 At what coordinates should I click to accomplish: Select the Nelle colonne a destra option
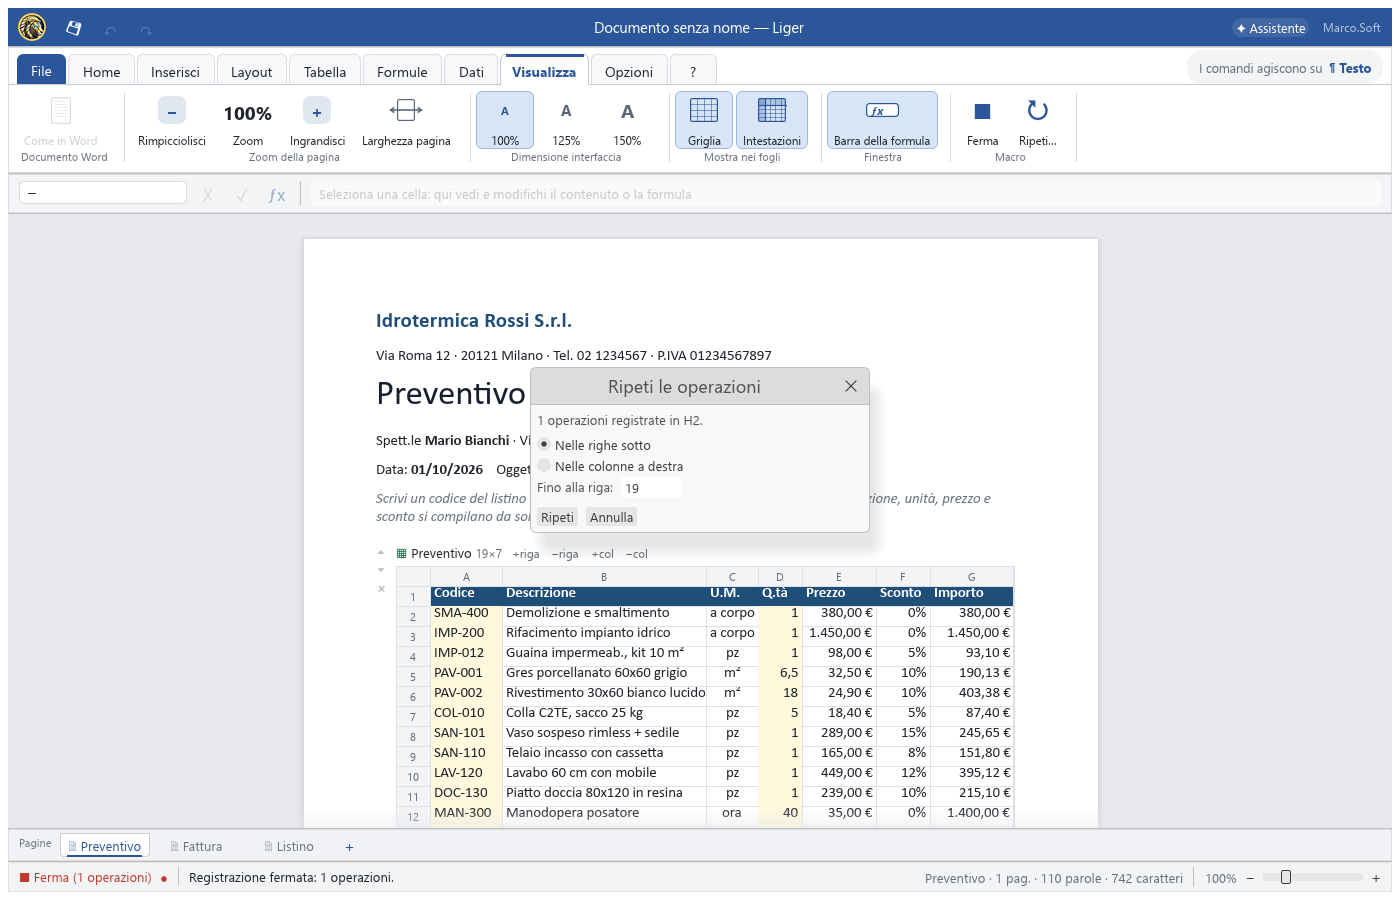click(544, 465)
